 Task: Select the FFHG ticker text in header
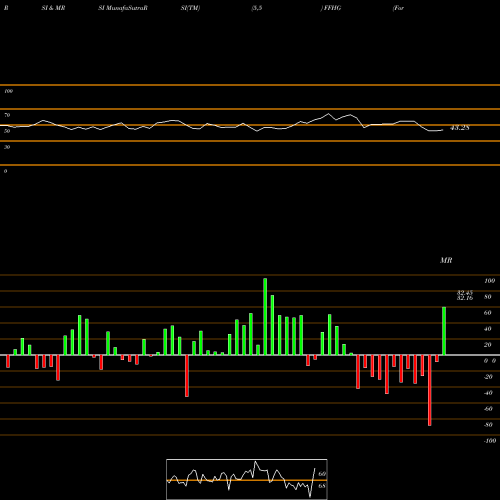[x=332, y=8]
